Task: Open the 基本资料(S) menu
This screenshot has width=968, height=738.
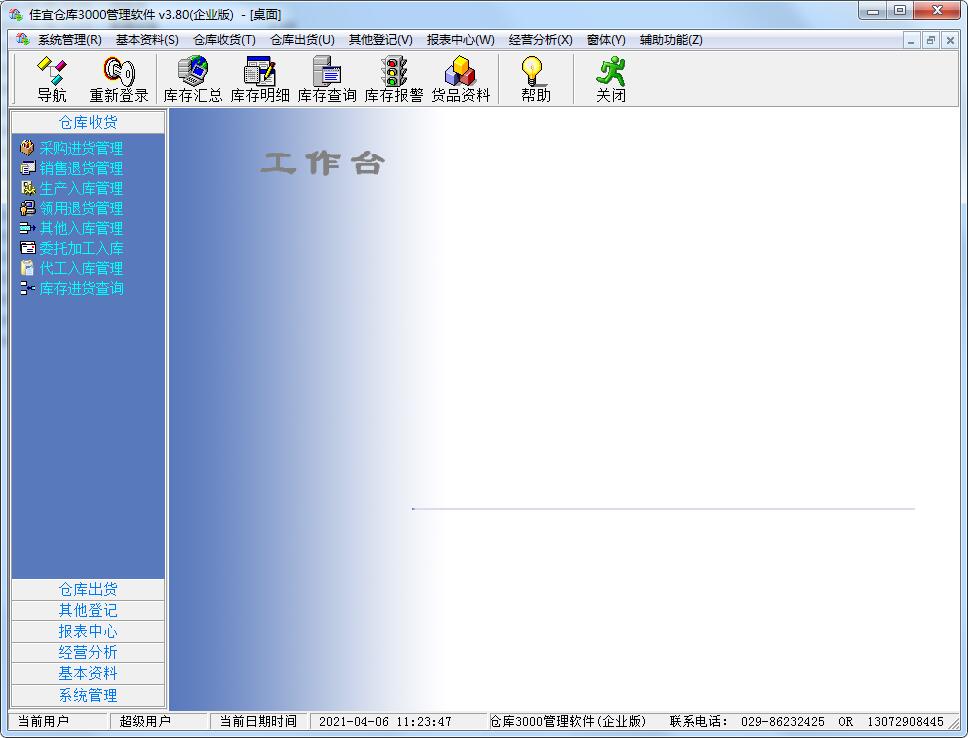Action: 147,40
